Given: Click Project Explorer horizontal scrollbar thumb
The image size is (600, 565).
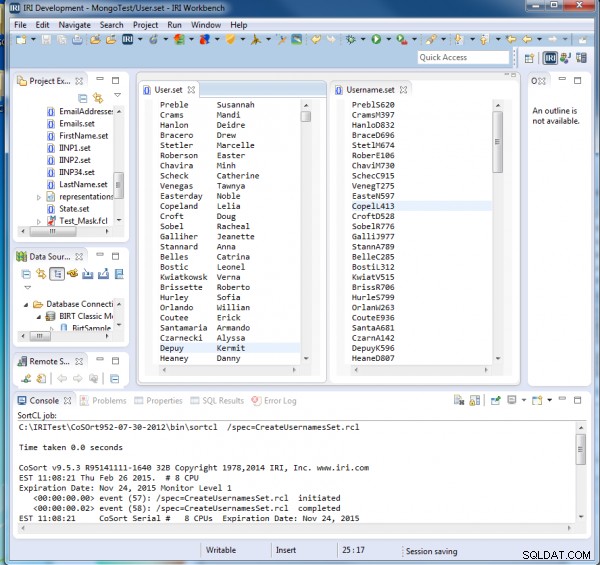Looking at the screenshot, I should (x=53, y=231).
